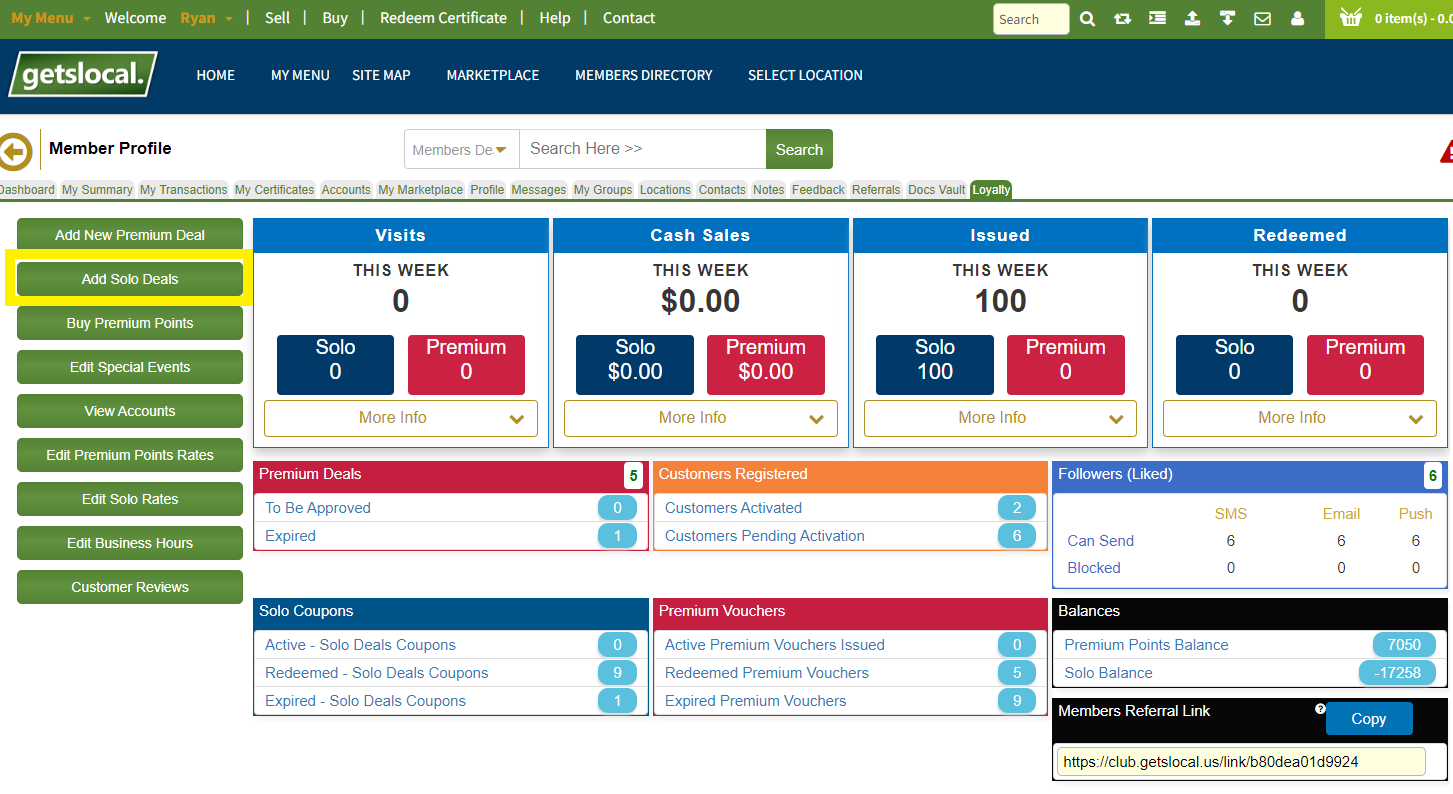The height and width of the screenshot is (794, 1453).
Task: Open the Docs Vault tab
Action: (x=937, y=190)
